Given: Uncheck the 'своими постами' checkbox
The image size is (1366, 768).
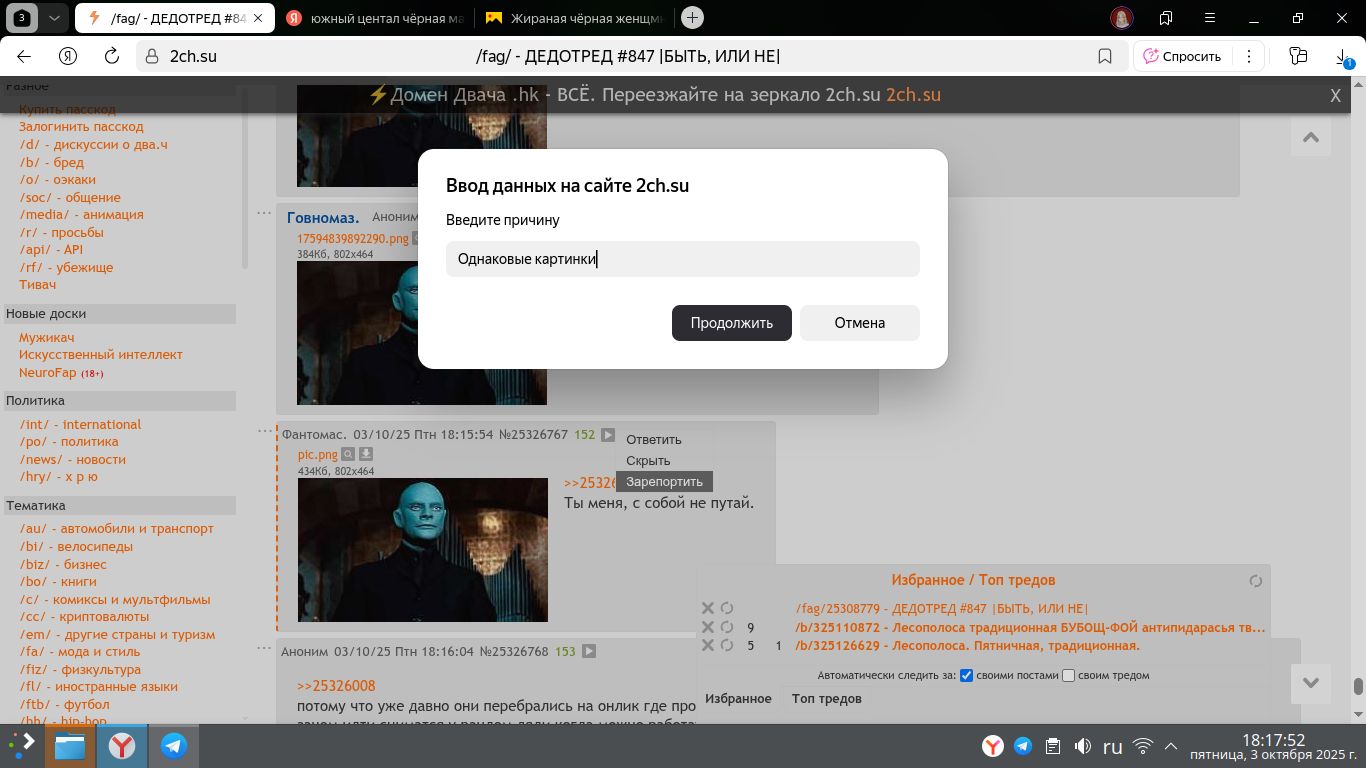Looking at the screenshot, I should coord(967,675).
